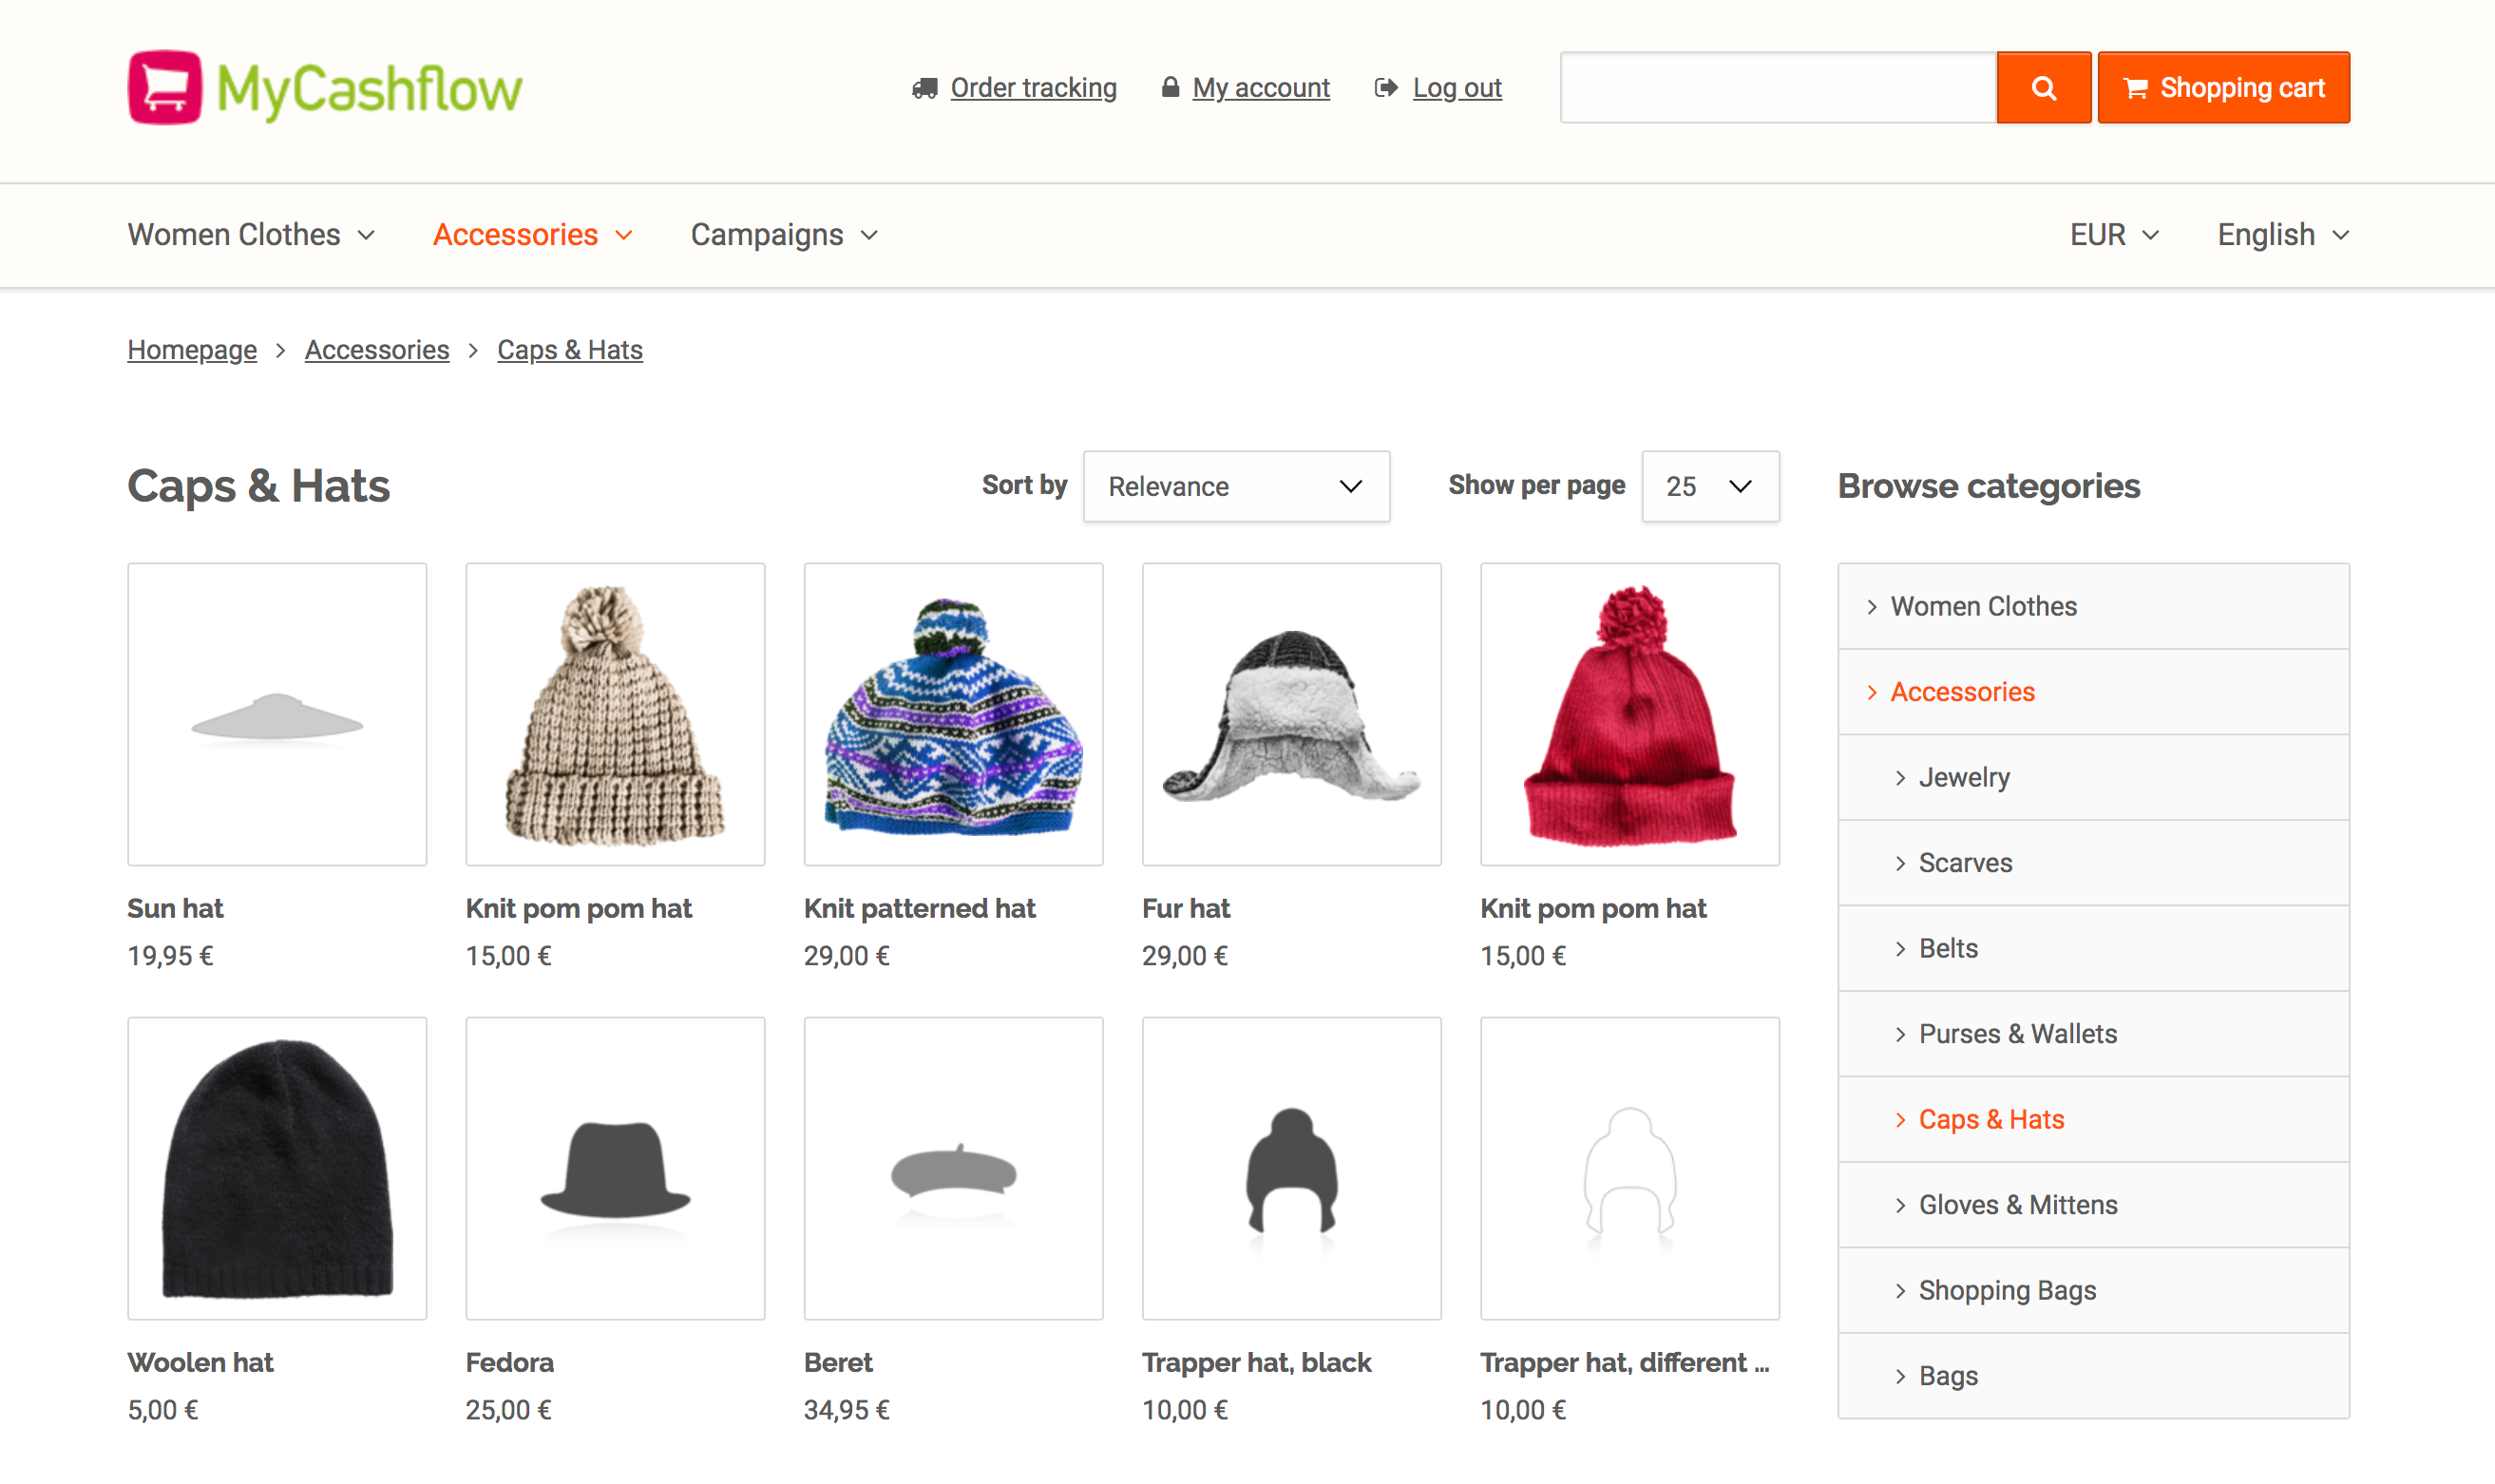This screenshot has width=2495, height=1484.
Task: Open the Trapper hat, different image
Action: click(1629, 1168)
